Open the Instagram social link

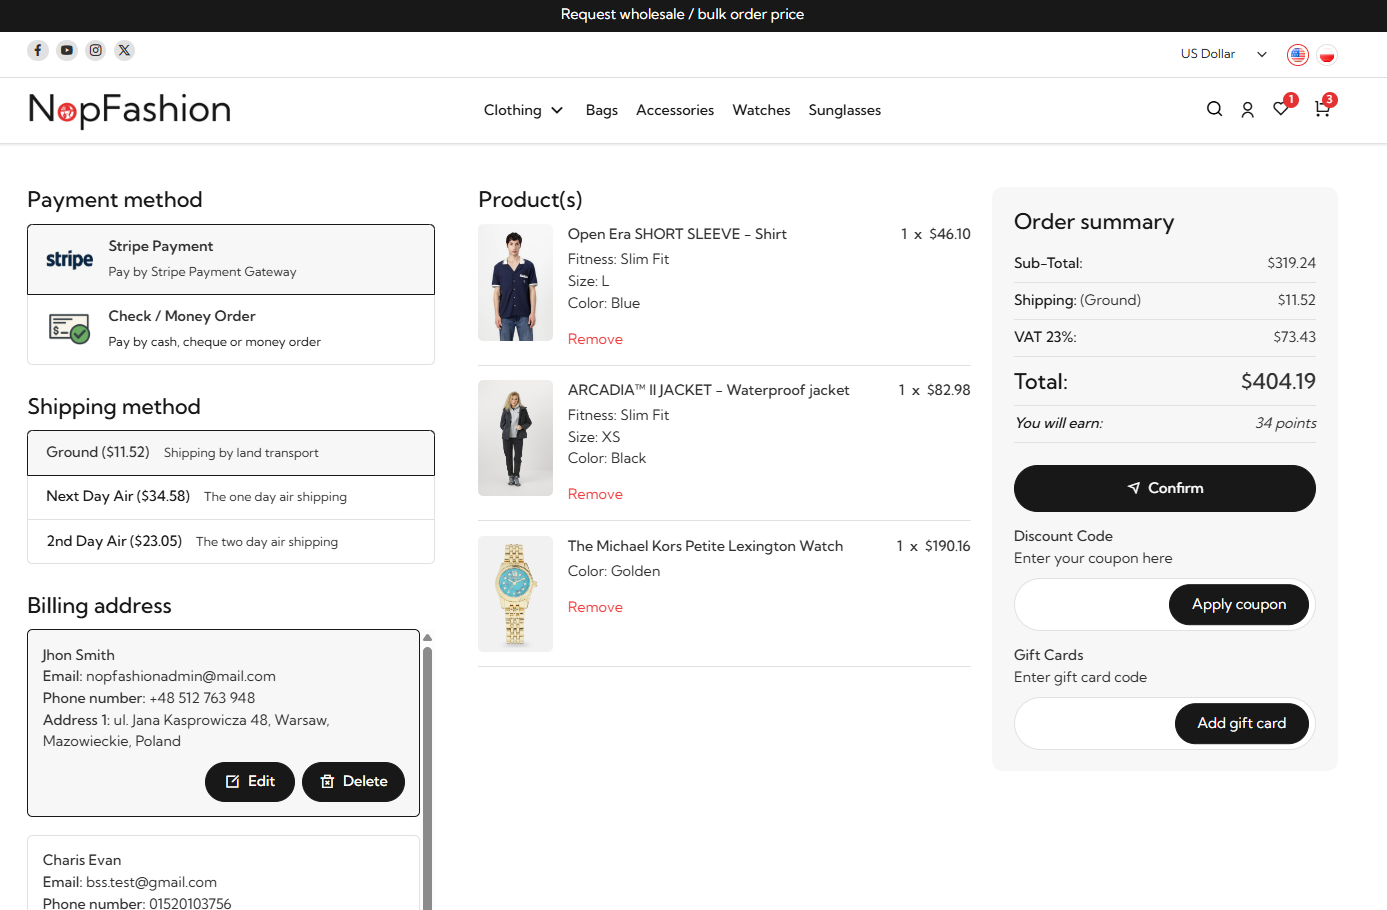pyautogui.click(x=96, y=50)
